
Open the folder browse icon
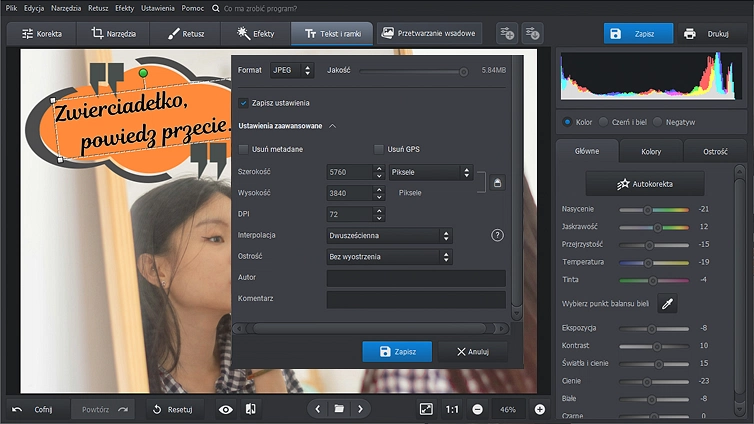(x=339, y=409)
